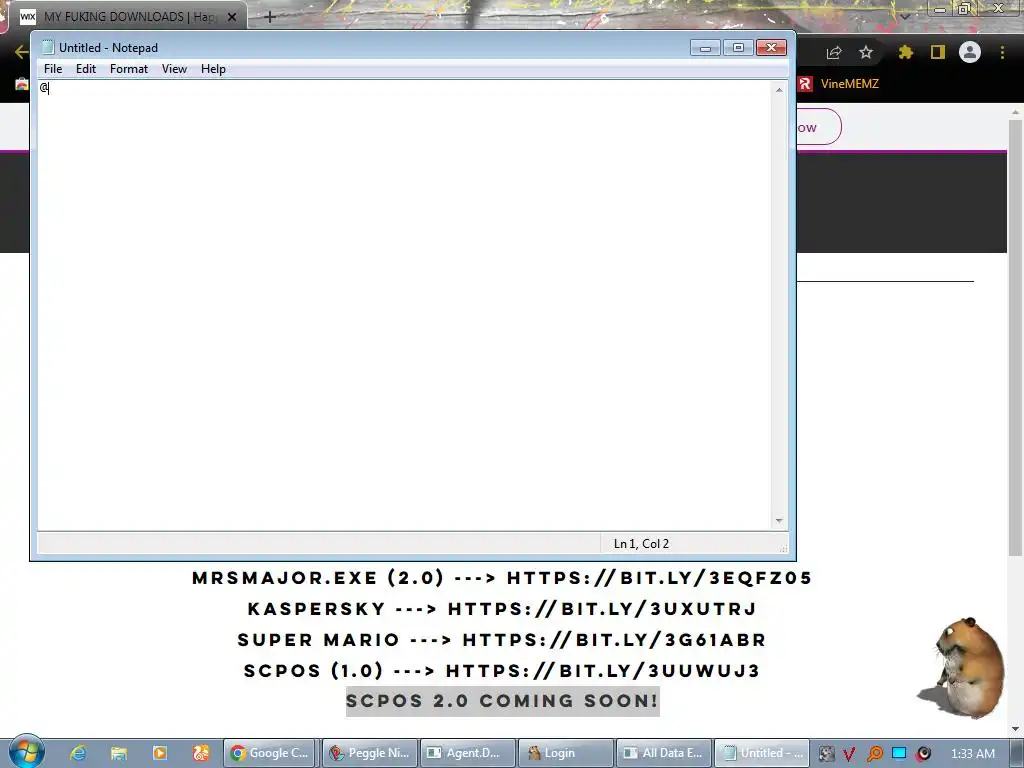
Task: Switch to Untitled Notepad taskbar button
Action: tap(762, 753)
